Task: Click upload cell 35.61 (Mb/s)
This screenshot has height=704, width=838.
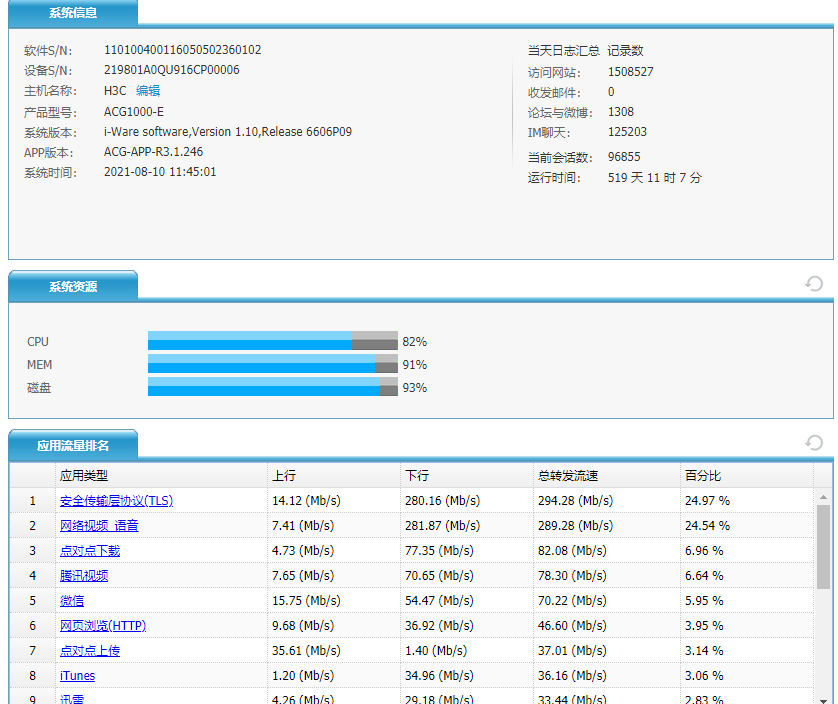Action: (x=306, y=651)
